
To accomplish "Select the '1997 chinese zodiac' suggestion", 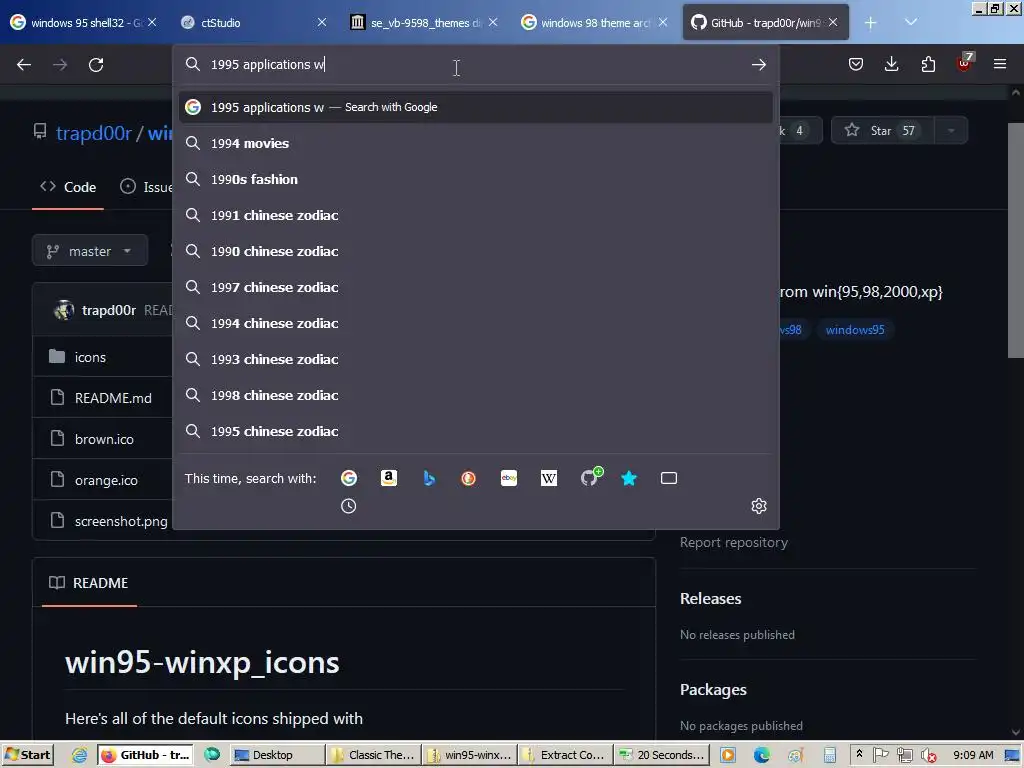I will [475, 287].
